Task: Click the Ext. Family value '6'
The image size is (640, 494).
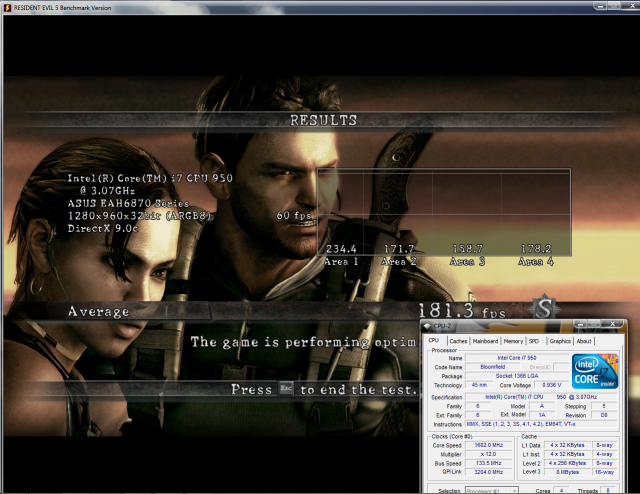Action: coord(478,415)
